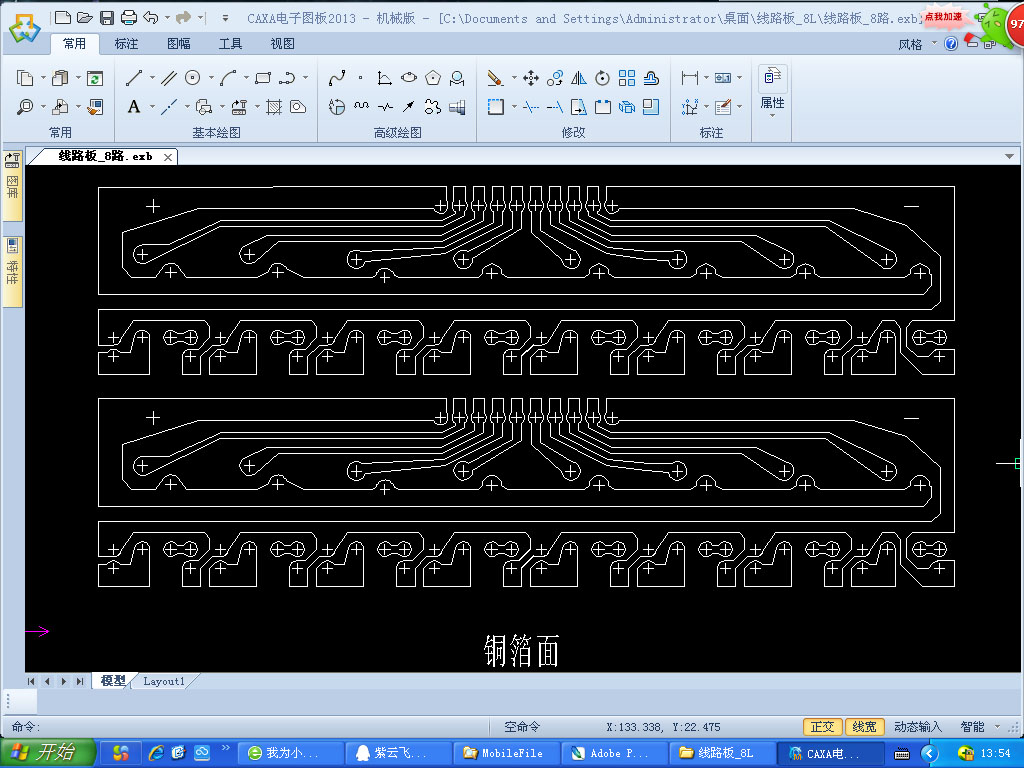Screen dimensions: 1024x768
Task: Expand the 属性 properties dropdown
Action: click(772, 116)
